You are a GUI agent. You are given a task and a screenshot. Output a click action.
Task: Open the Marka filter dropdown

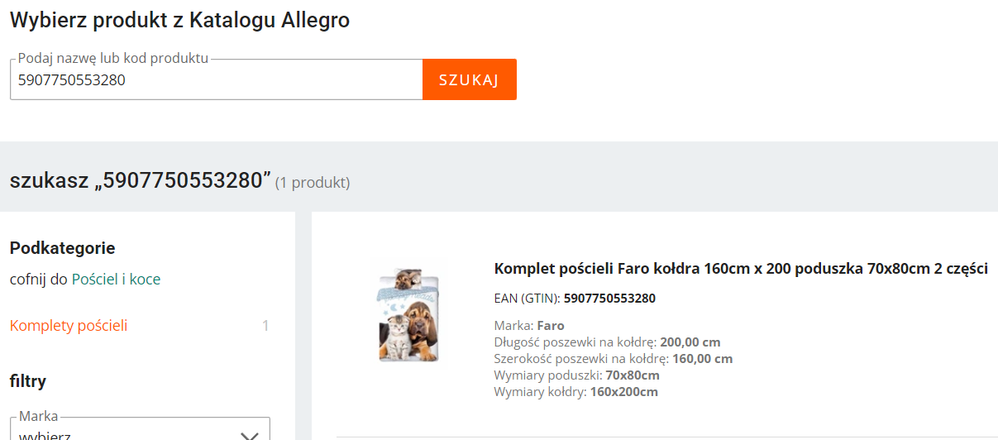coord(140,430)
